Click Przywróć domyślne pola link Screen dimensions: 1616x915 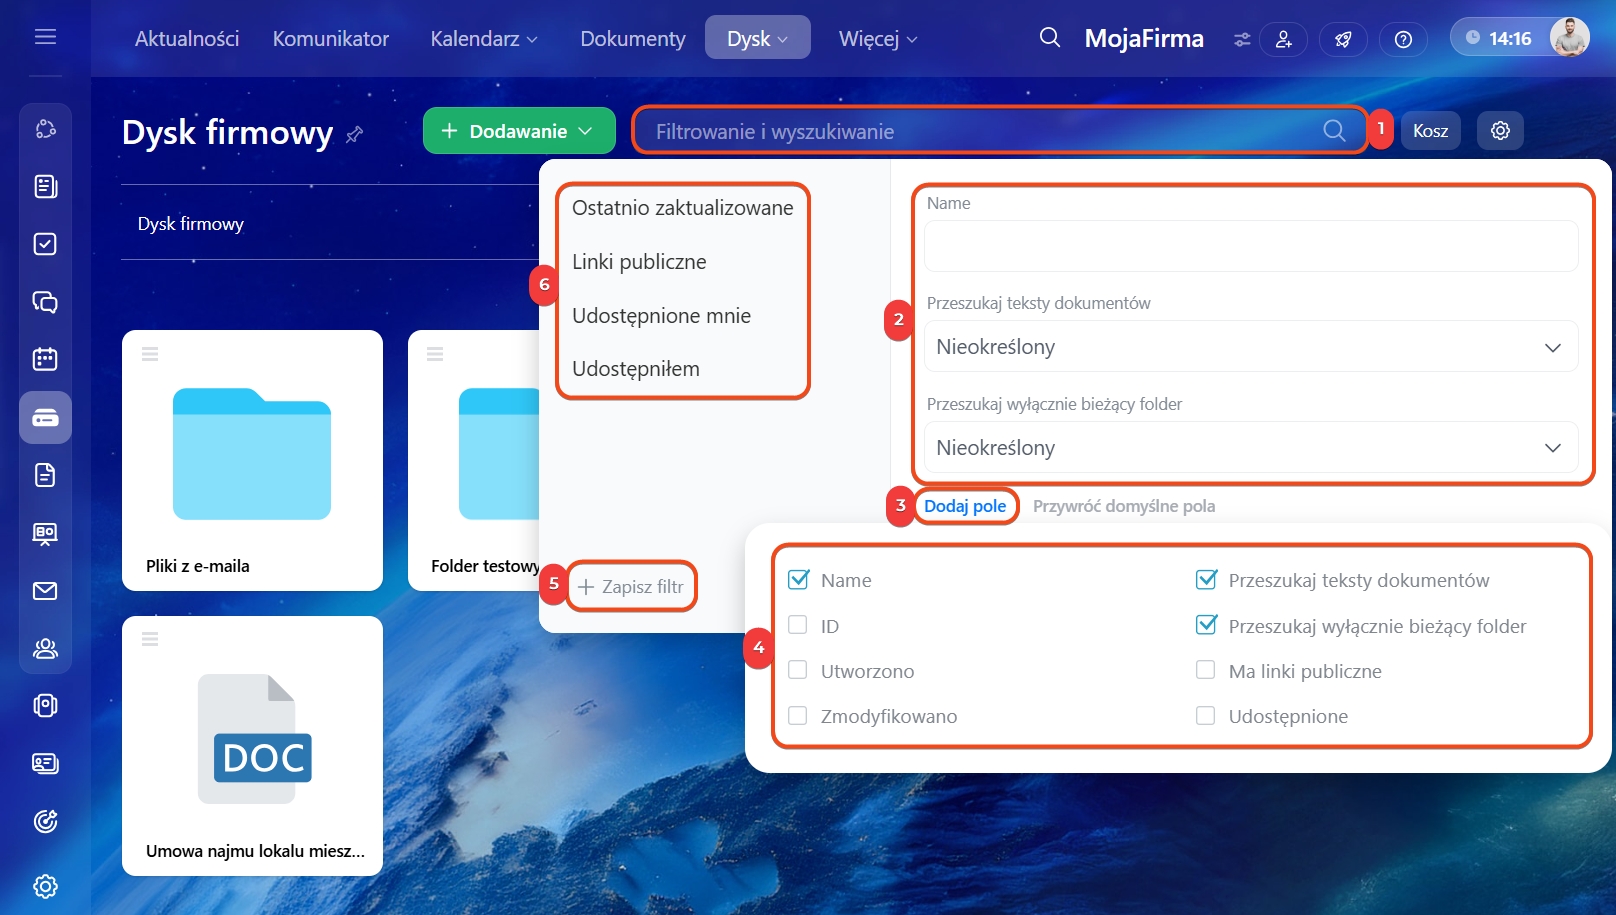[1124, 506]
